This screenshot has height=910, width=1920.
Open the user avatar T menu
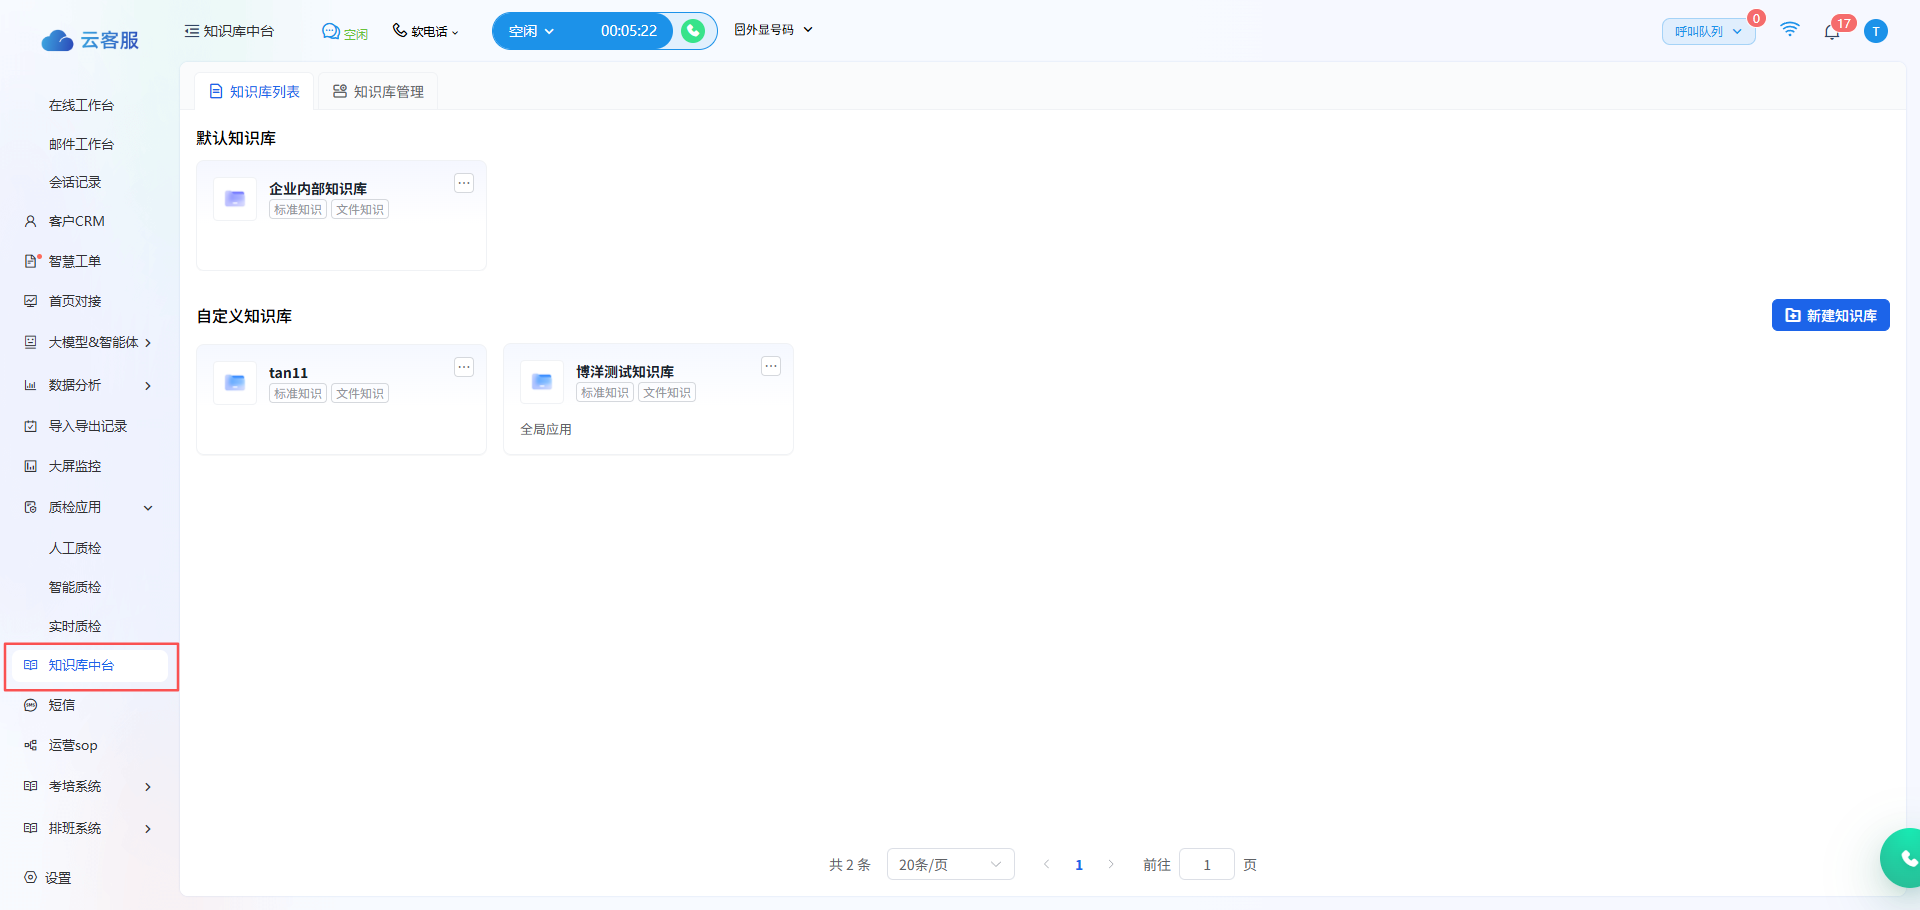click(1876, 31)
